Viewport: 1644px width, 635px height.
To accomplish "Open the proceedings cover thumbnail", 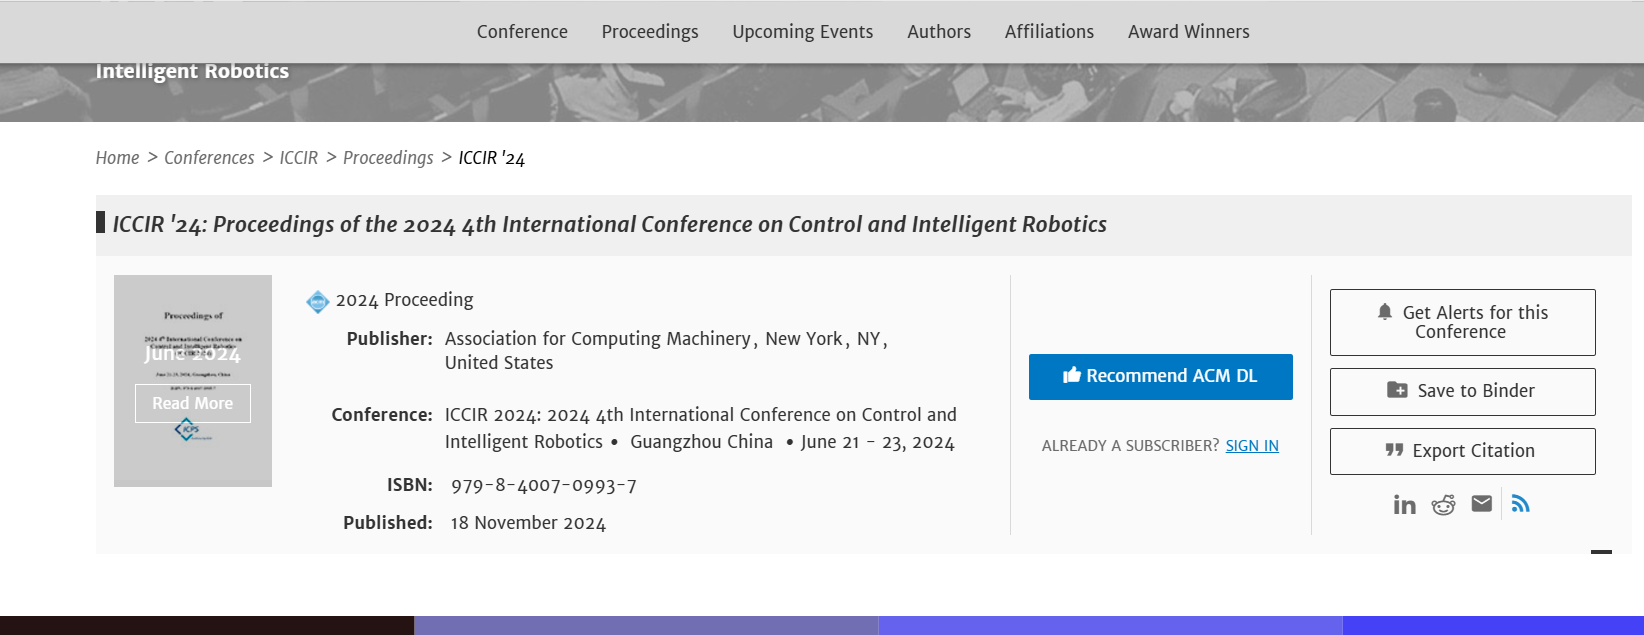I will [193, 381].
